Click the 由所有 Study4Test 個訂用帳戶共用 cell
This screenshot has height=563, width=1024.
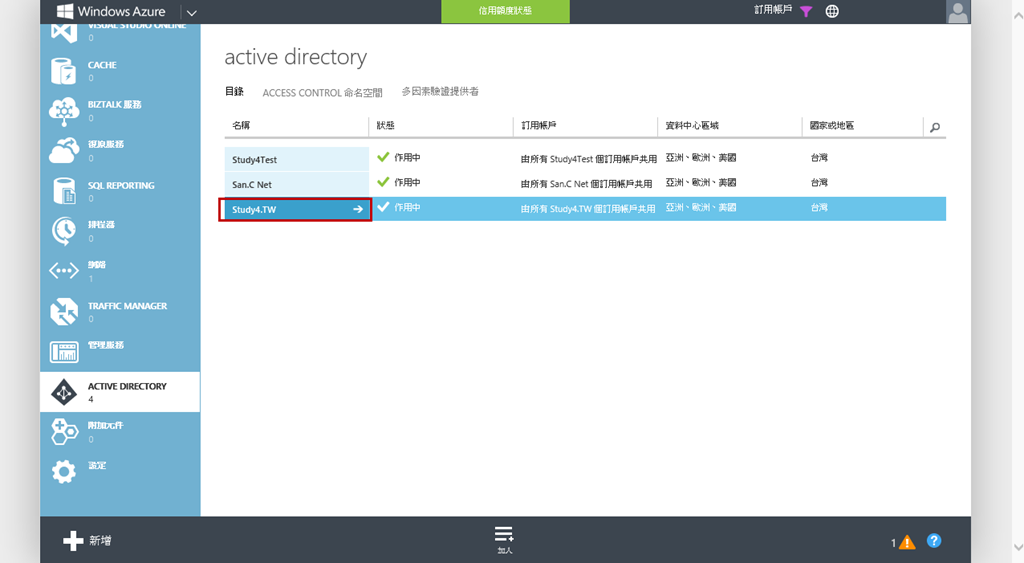click(588, 159)
